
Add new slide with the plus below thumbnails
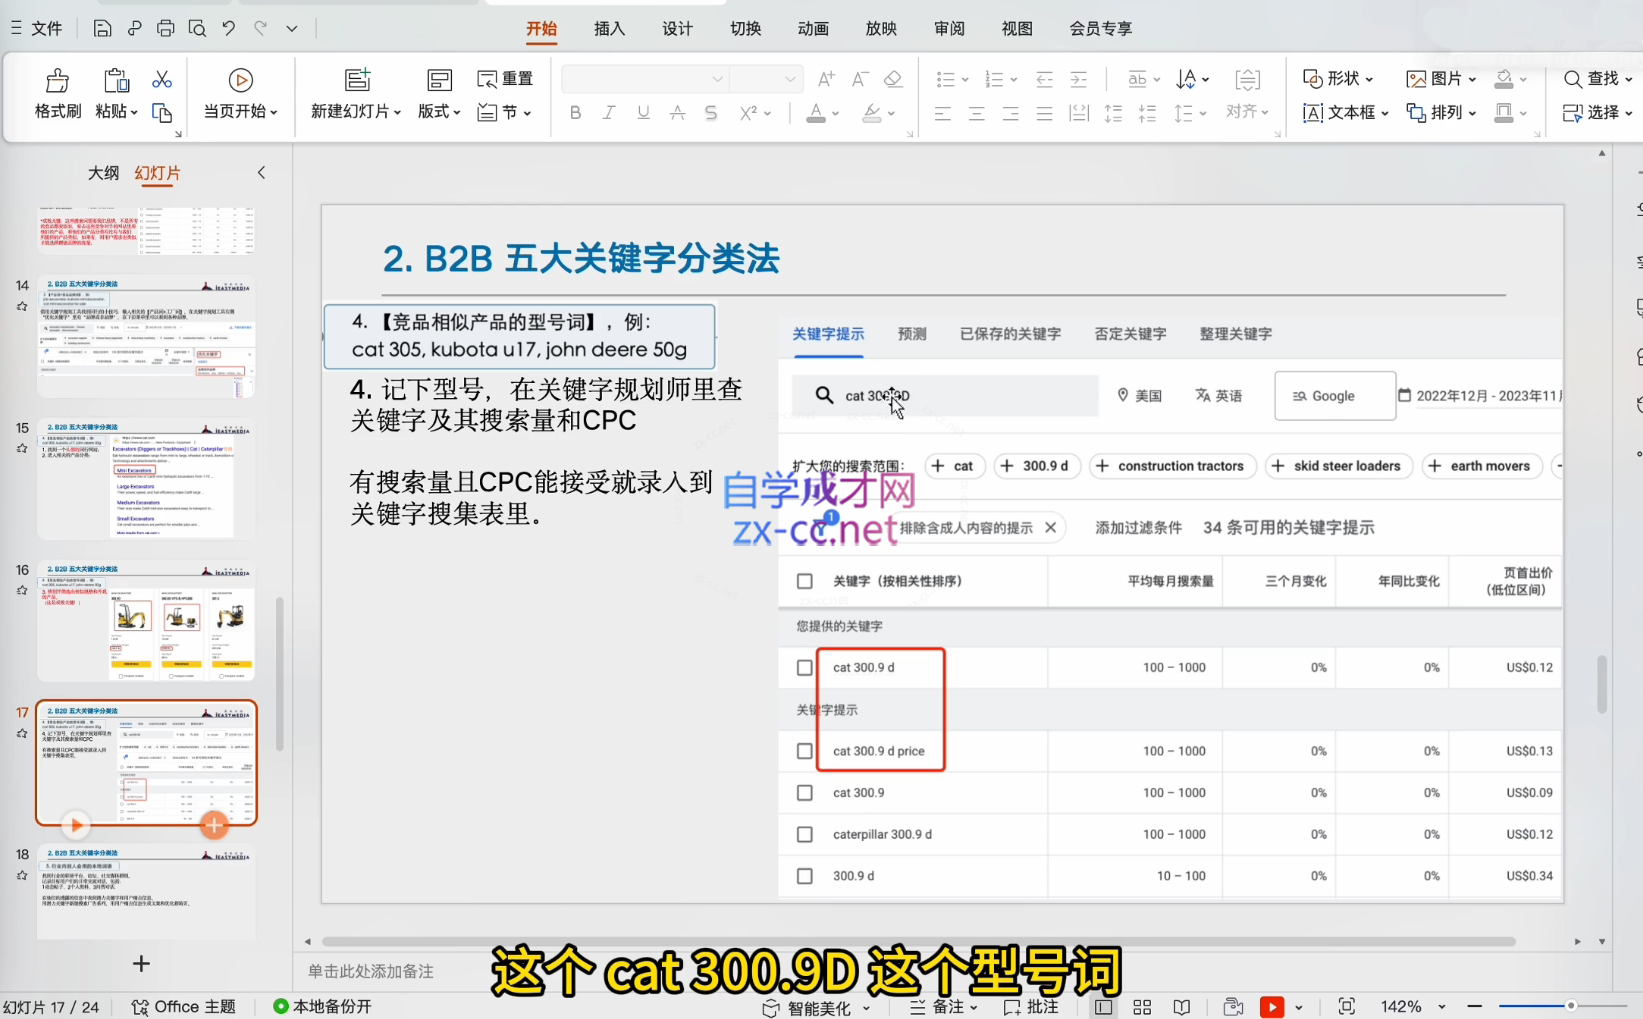[141, 963]
